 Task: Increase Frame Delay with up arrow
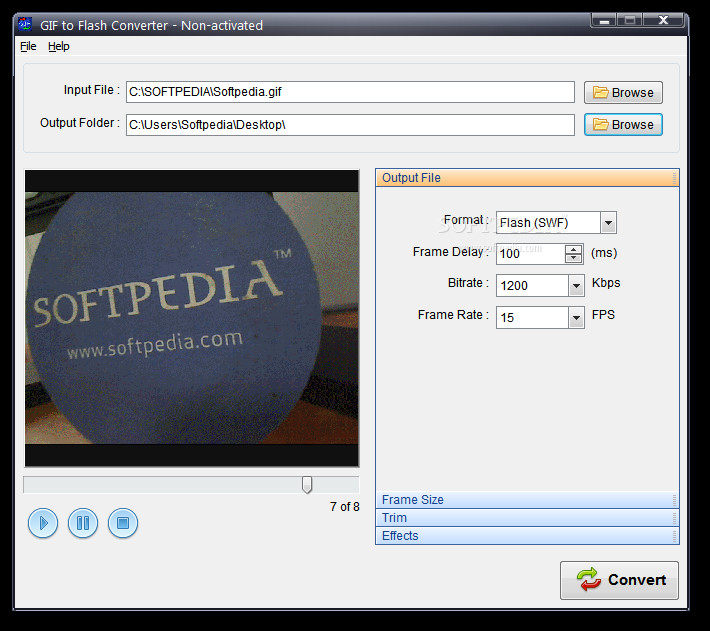tap(574, 249)
